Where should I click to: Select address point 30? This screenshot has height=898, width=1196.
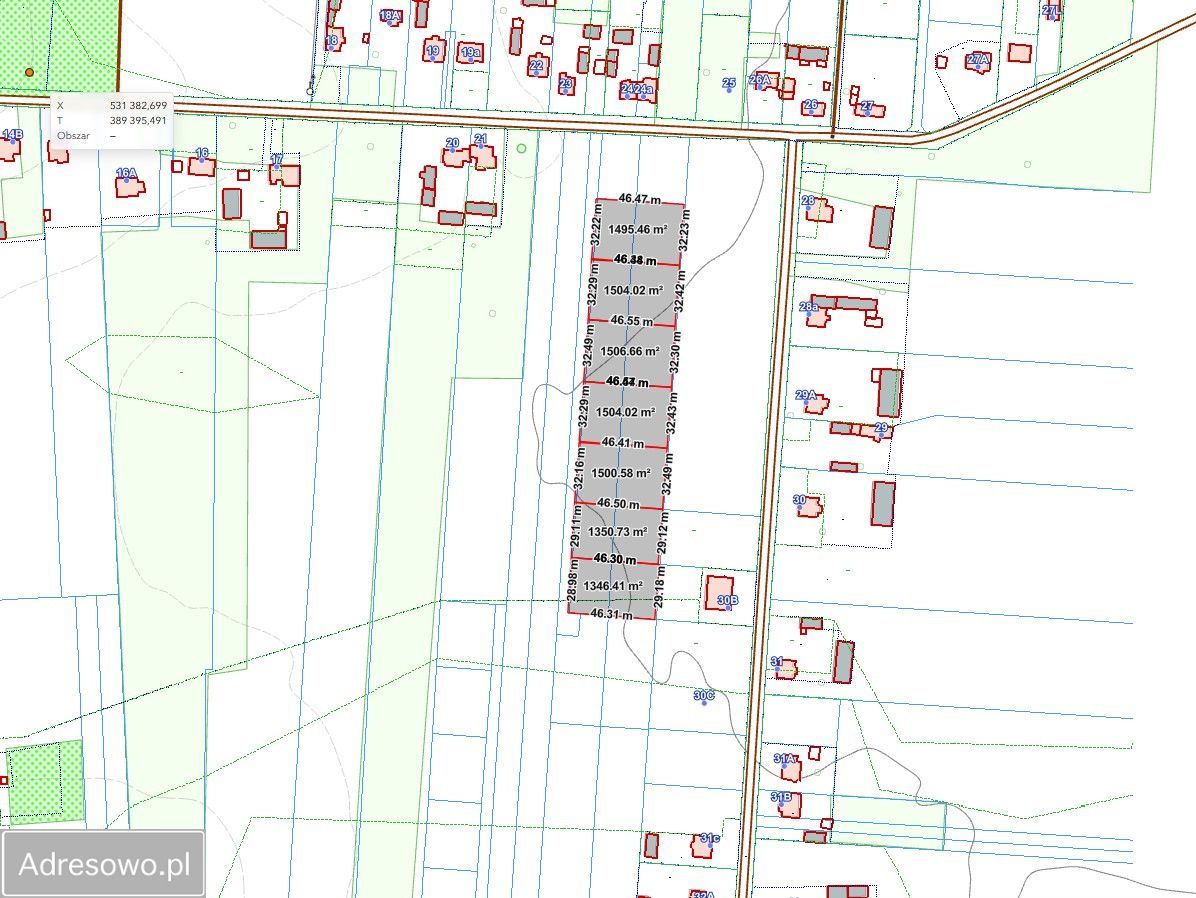(x=799, y=502)
